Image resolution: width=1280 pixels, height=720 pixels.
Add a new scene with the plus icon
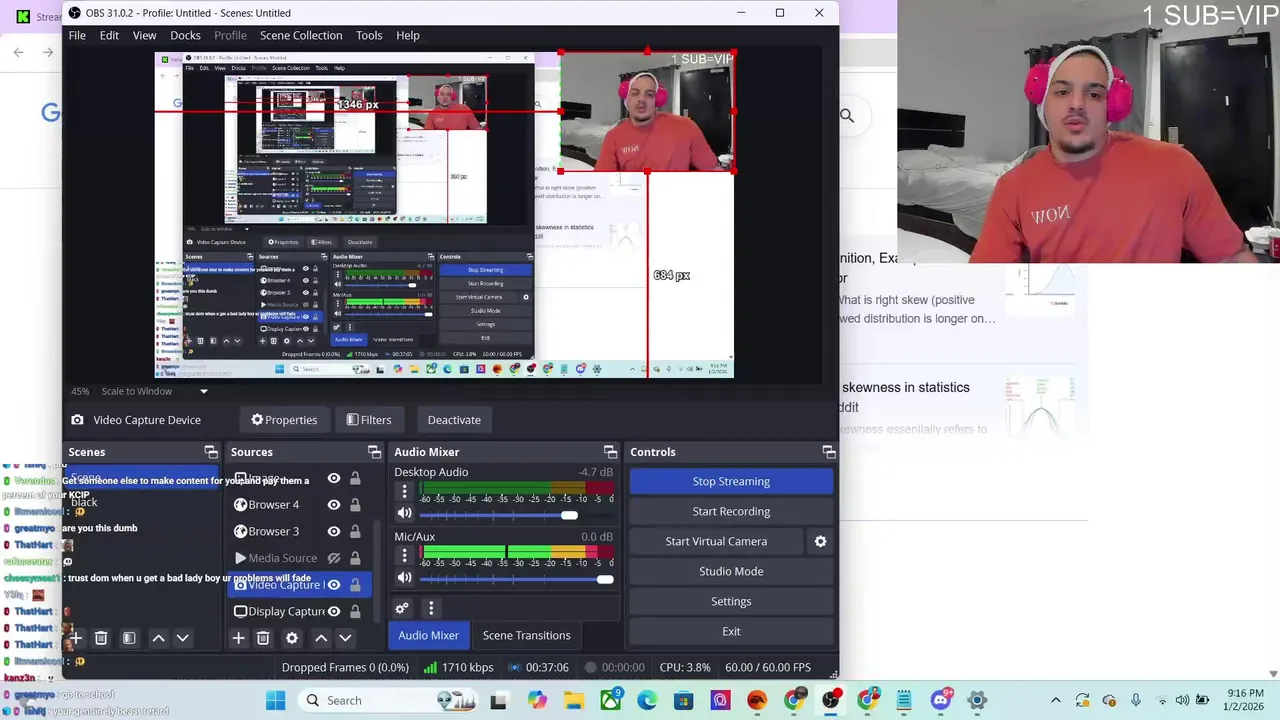tap(75, 638)
